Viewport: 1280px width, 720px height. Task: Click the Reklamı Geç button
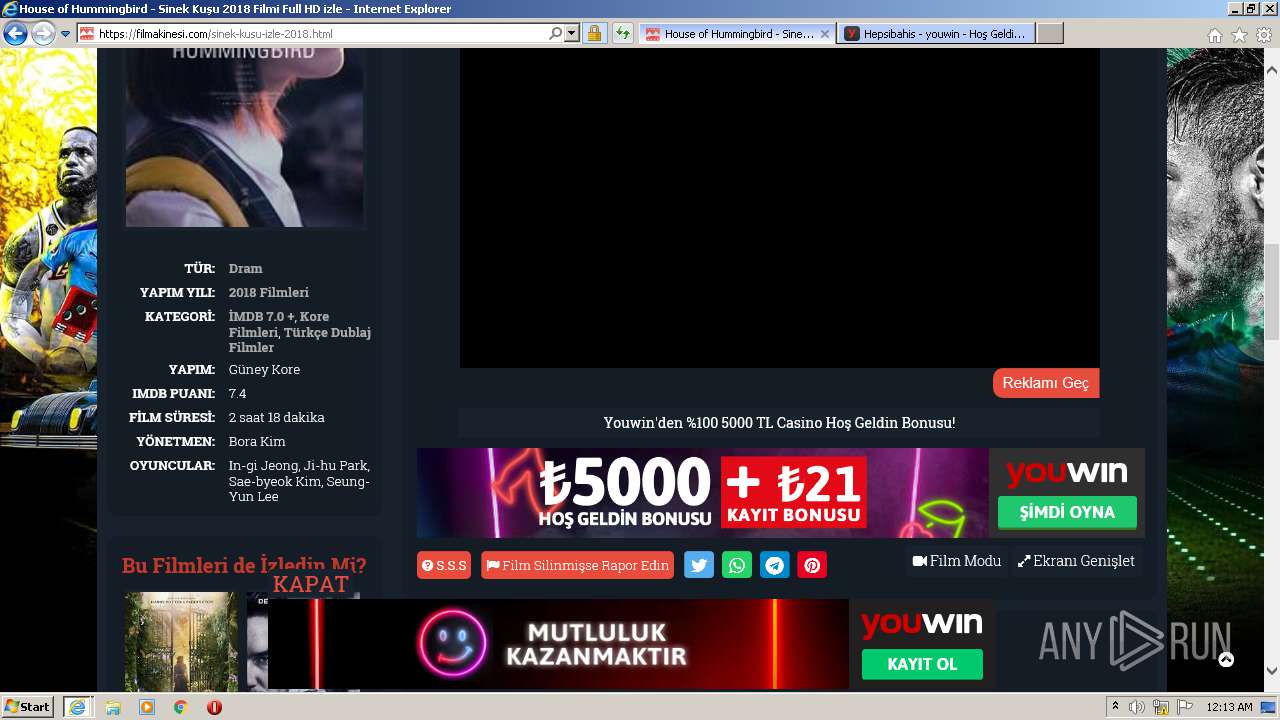[x=1045, y=383]
